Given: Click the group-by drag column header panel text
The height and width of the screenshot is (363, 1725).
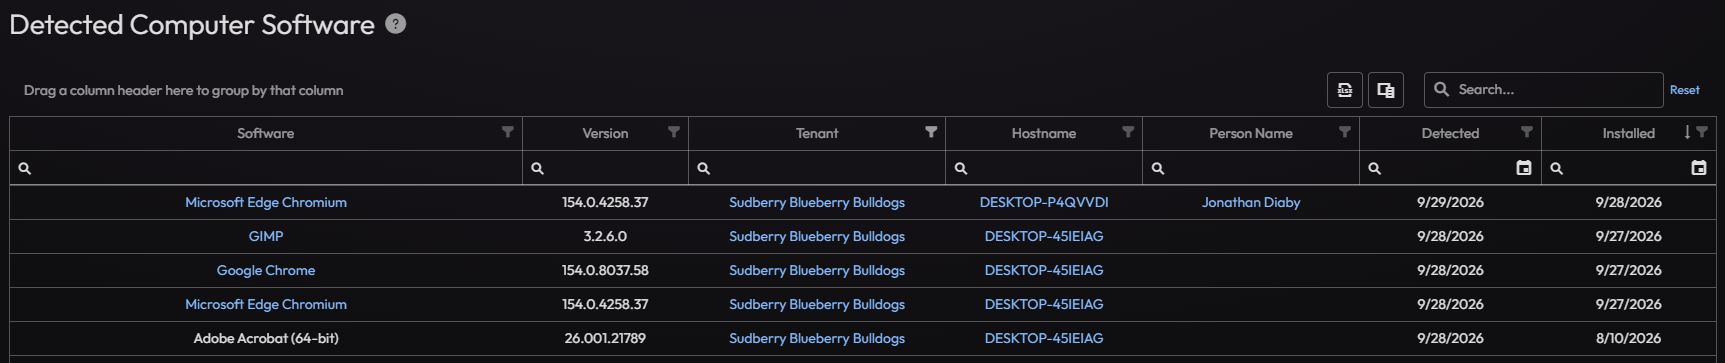Looking at the screenshot, I should (x=184, y=90).
